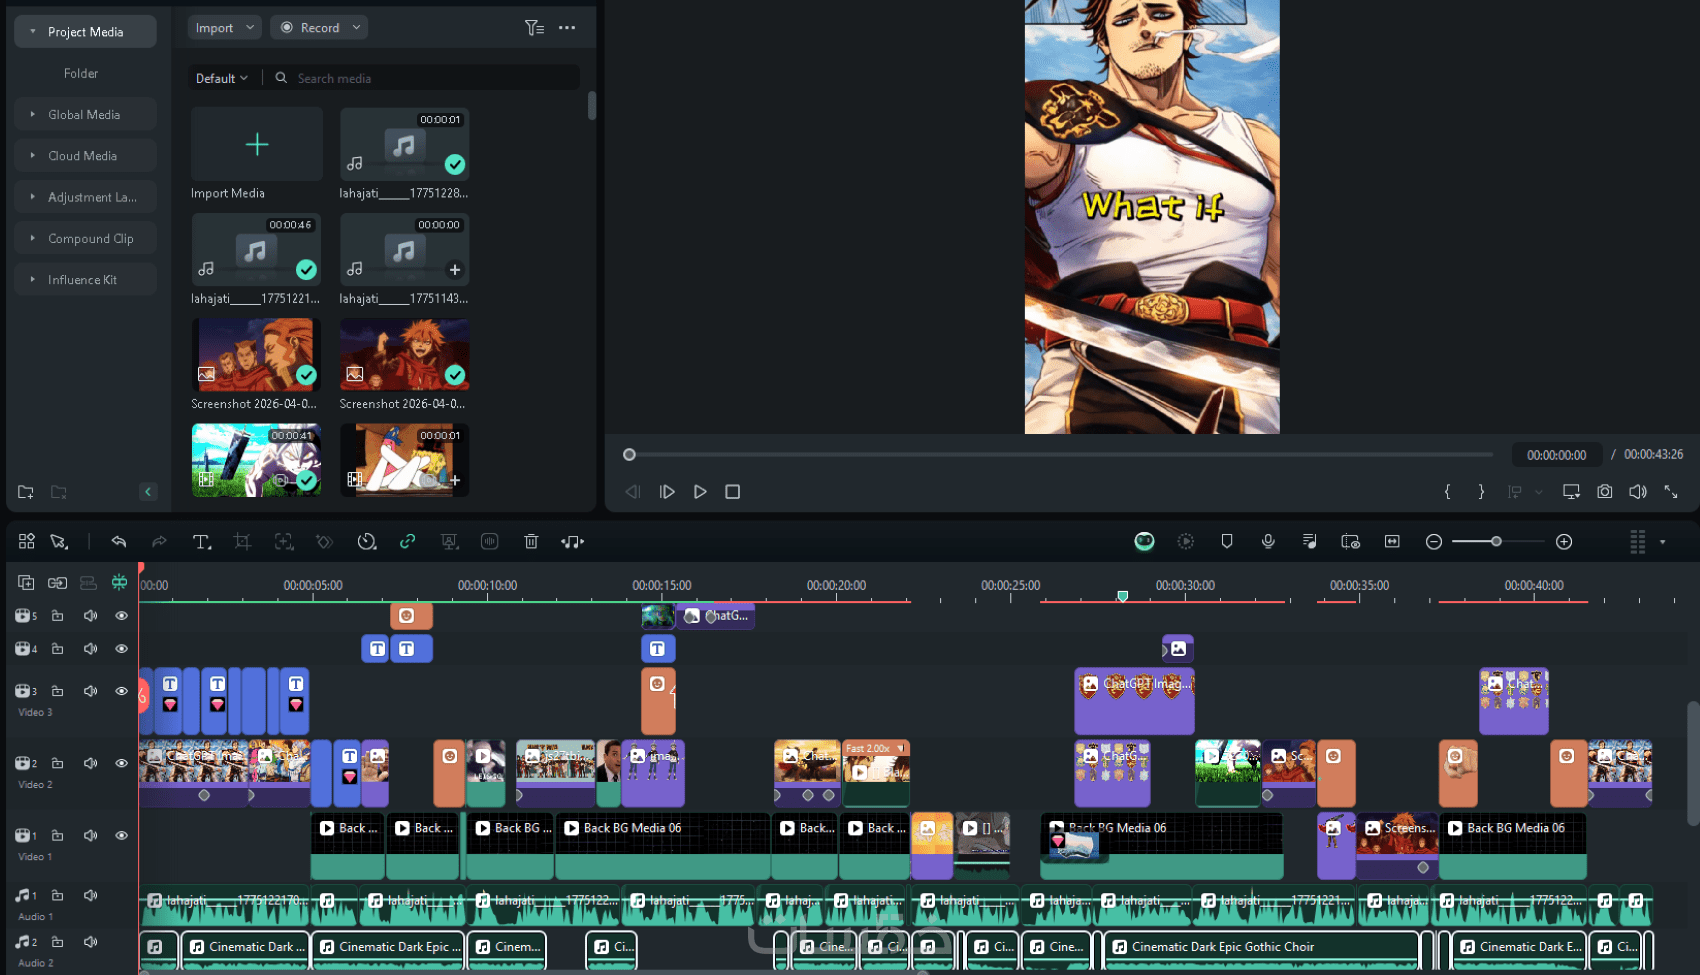
Task: Activate the Crop tool
Action: click(242, 542)
